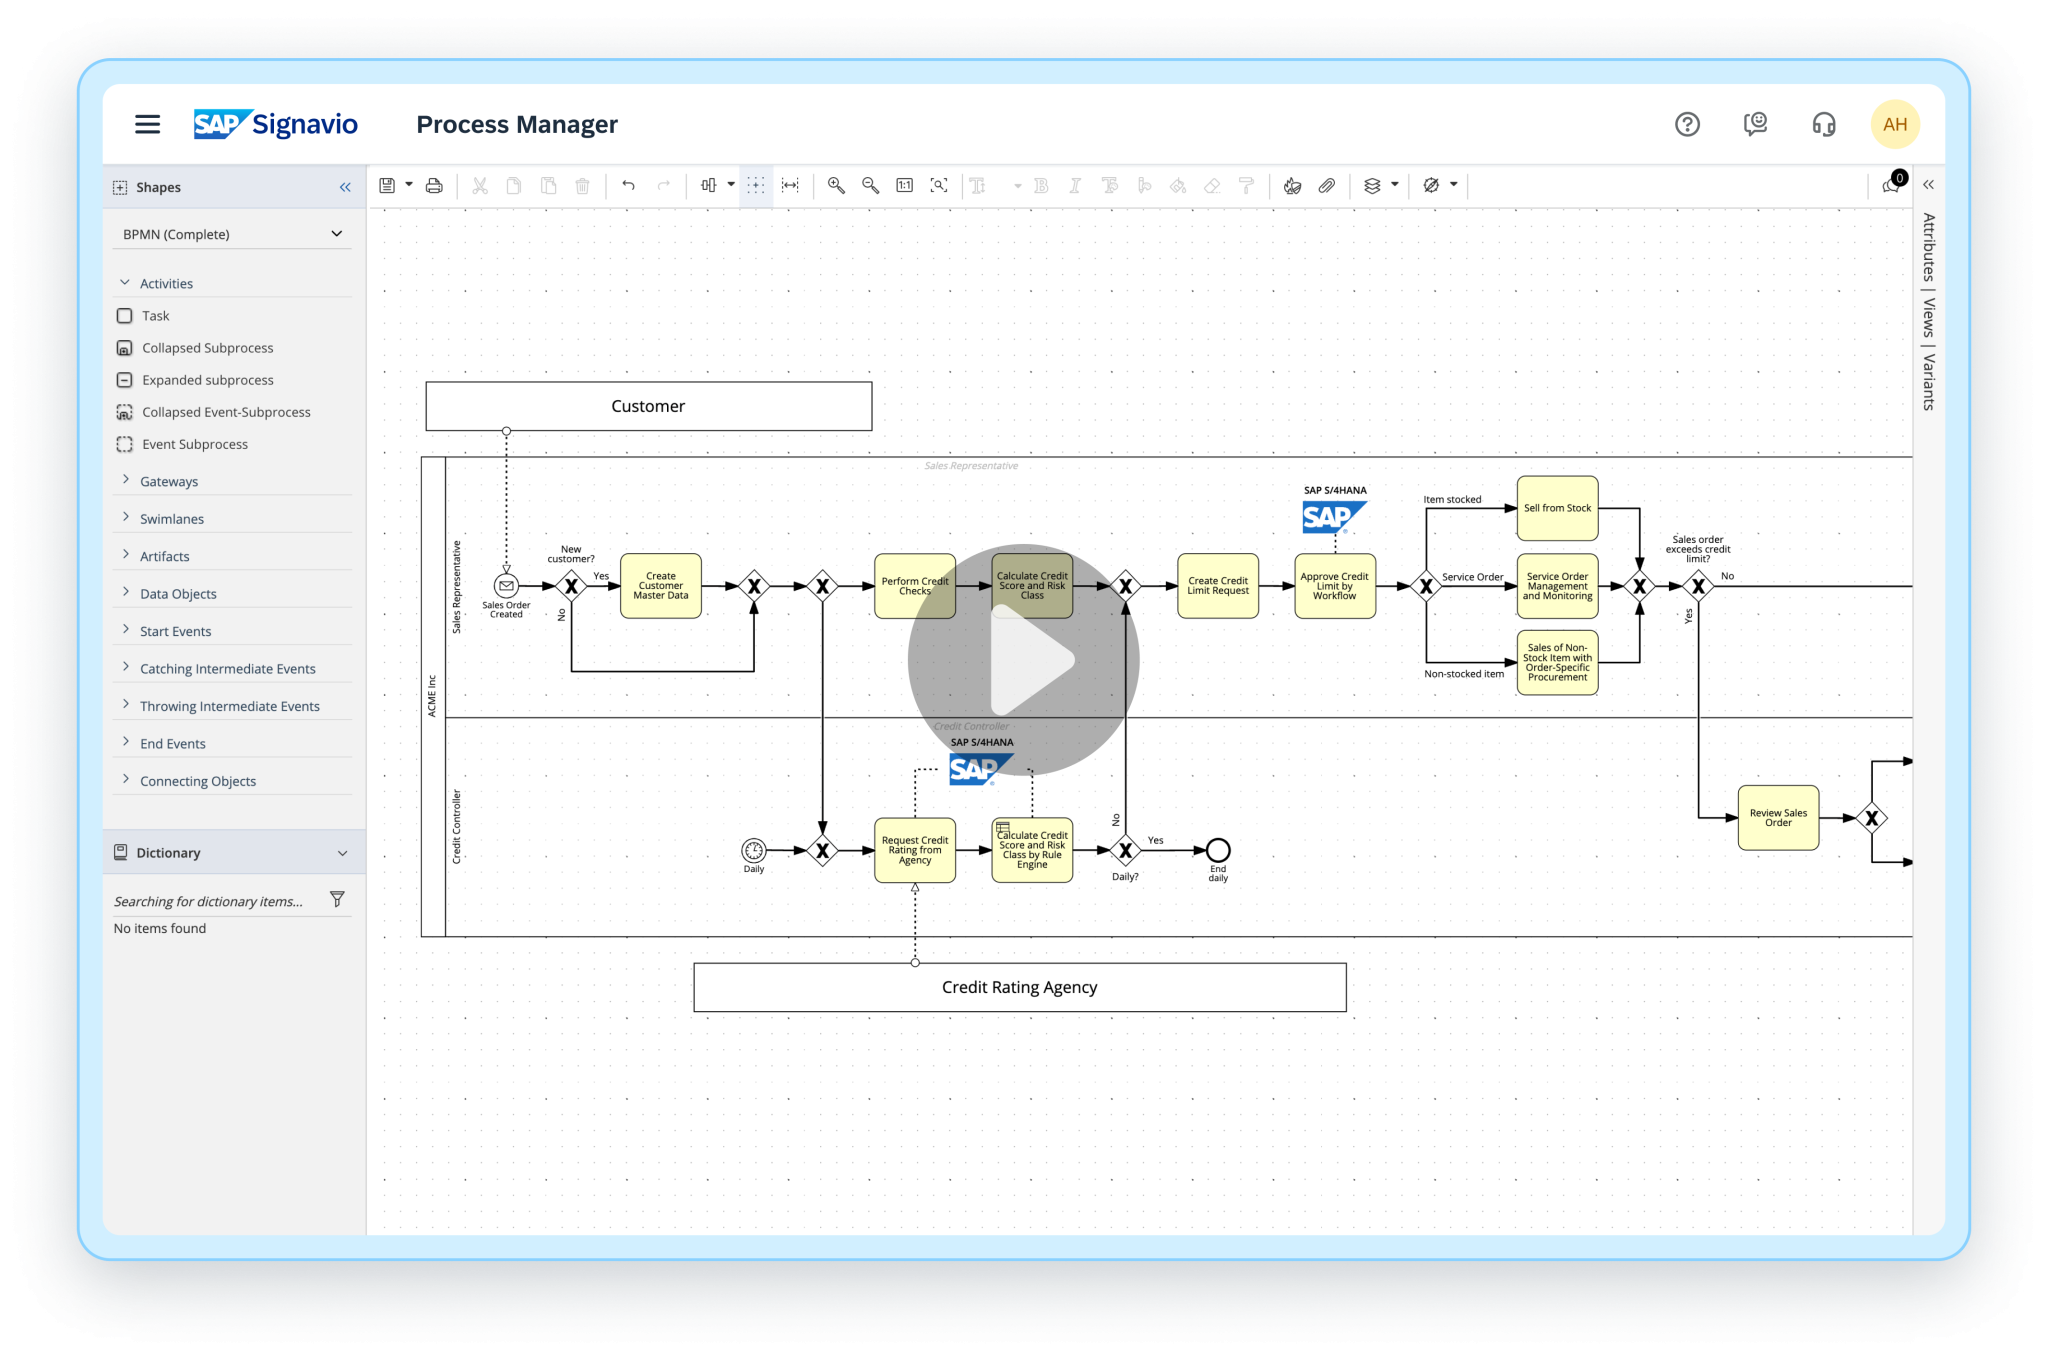Click the AH user avatar button
2048x1357 pixels.
(1894, 124)
